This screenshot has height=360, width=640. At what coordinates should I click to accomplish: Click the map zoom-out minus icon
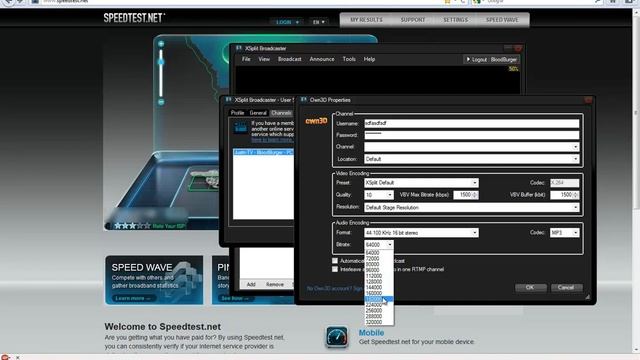161,102
